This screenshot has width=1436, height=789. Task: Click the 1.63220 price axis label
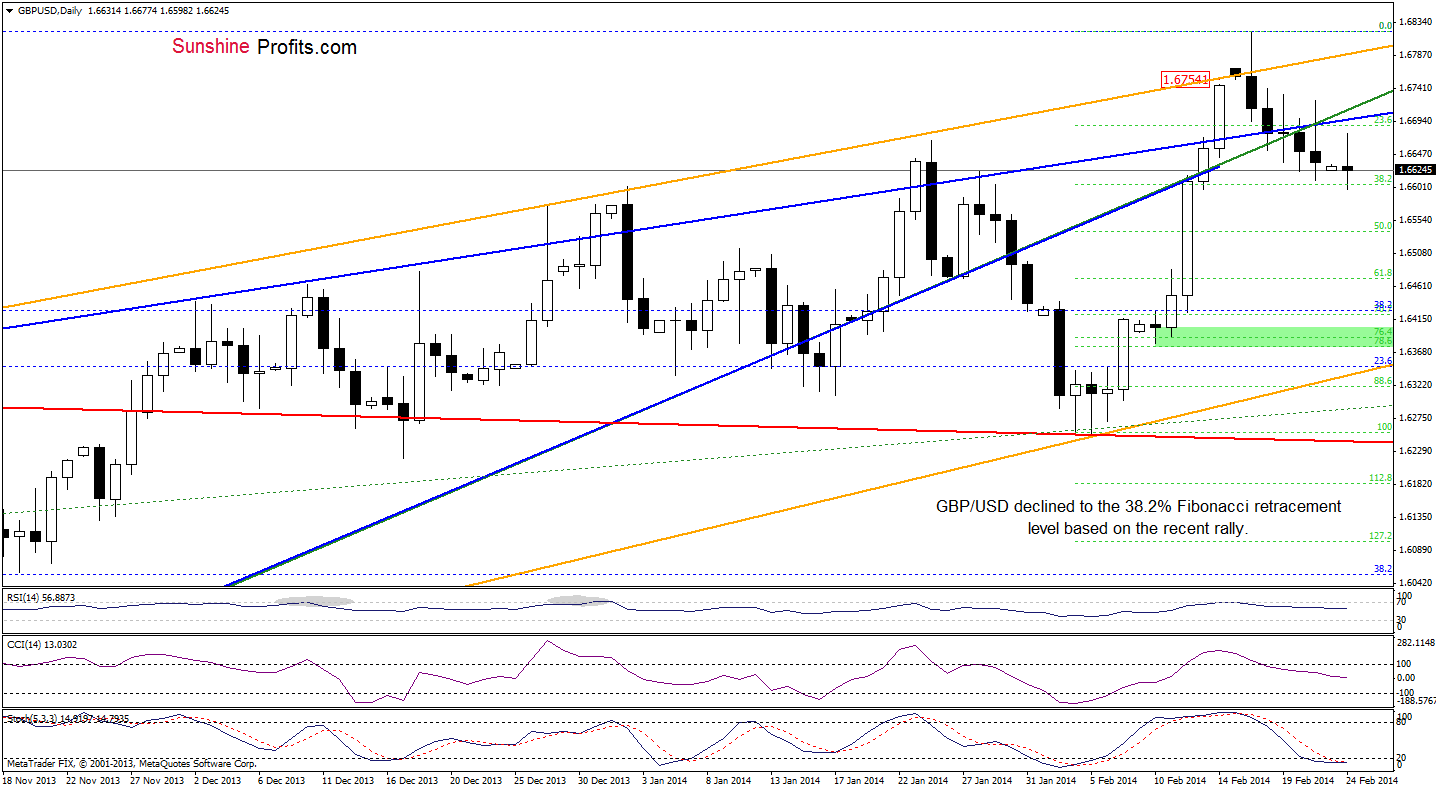pos(1416,384)
